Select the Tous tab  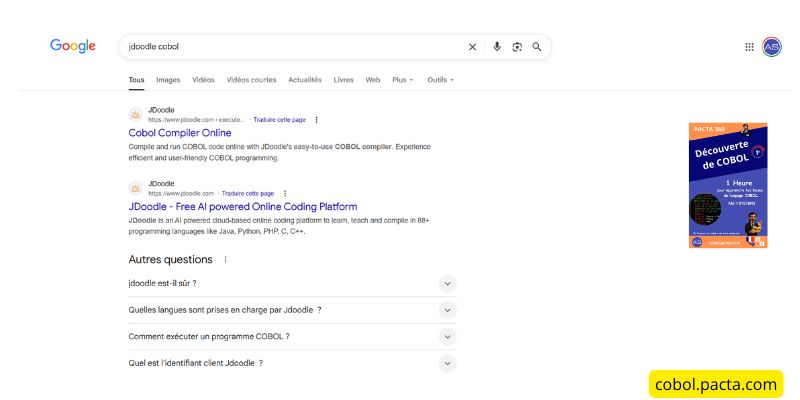pos(136,80)
